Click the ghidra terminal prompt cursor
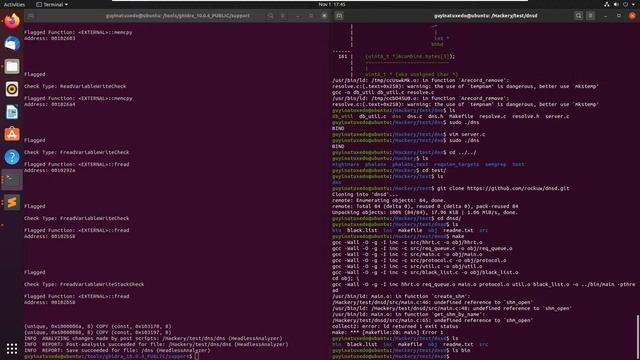640x360 pixels. [197, 356]
